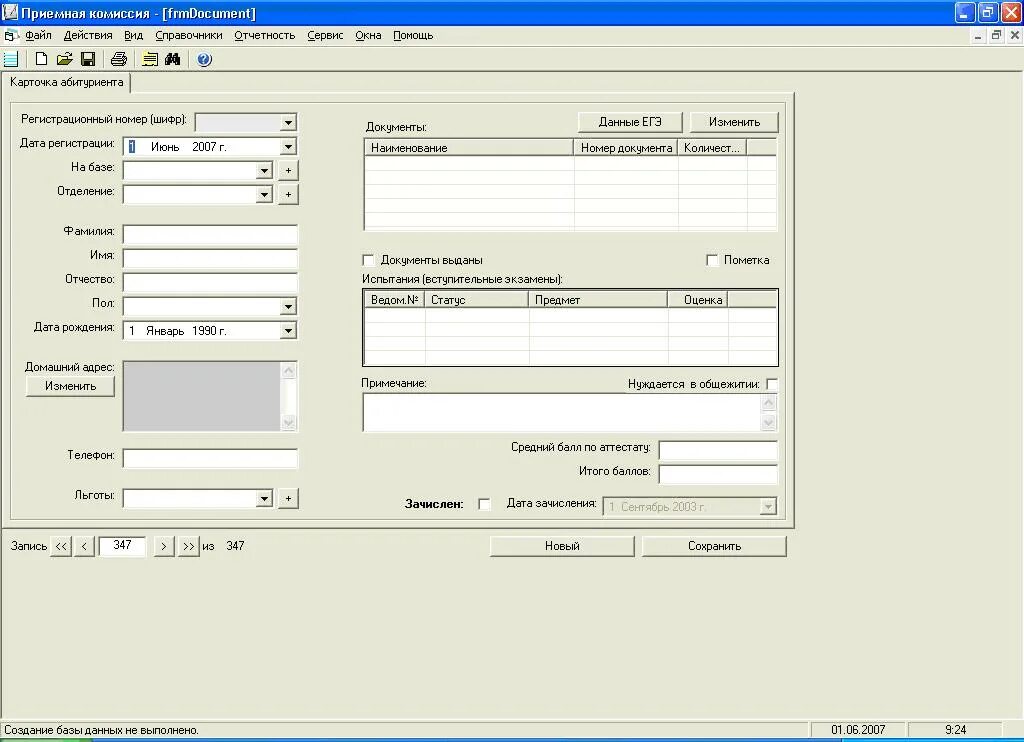
Task: Tick the Зачислен checkbox
Action: [x=484, y=504]
